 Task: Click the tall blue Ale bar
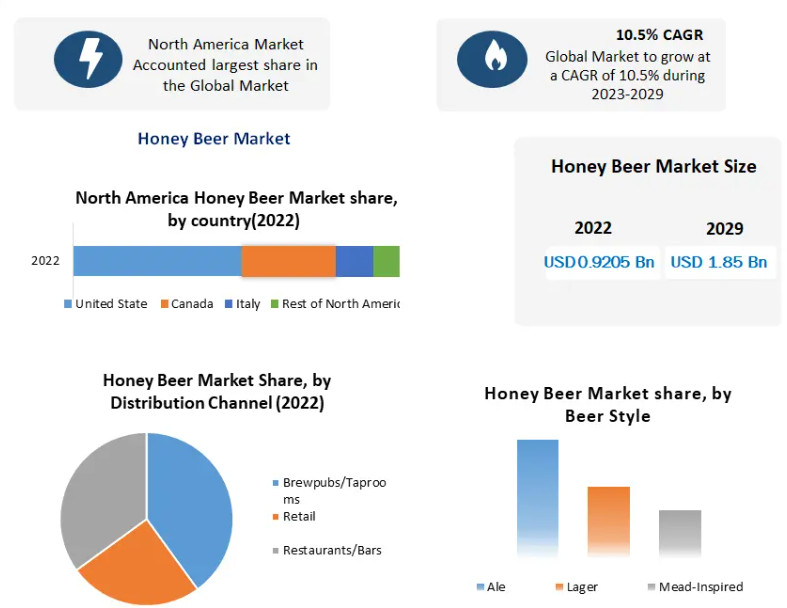(x=538, y=497)
